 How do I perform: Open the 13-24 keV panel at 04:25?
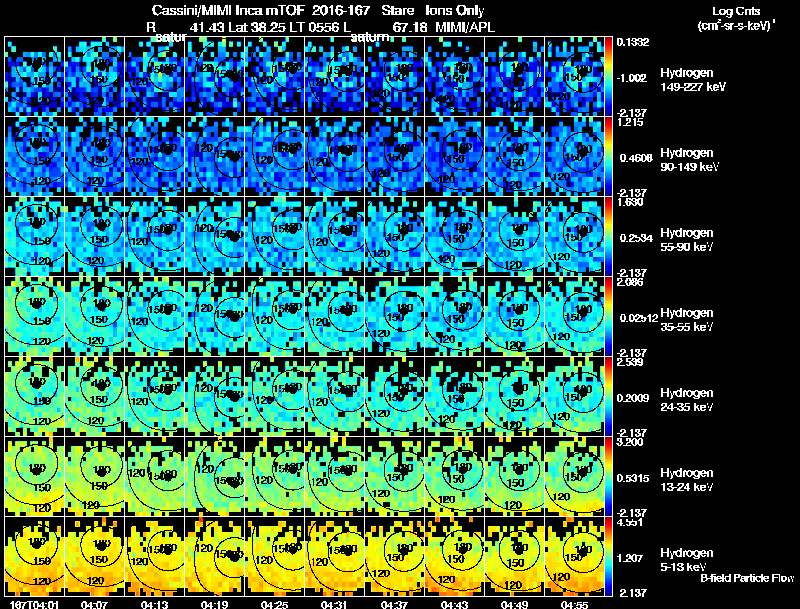274,477
